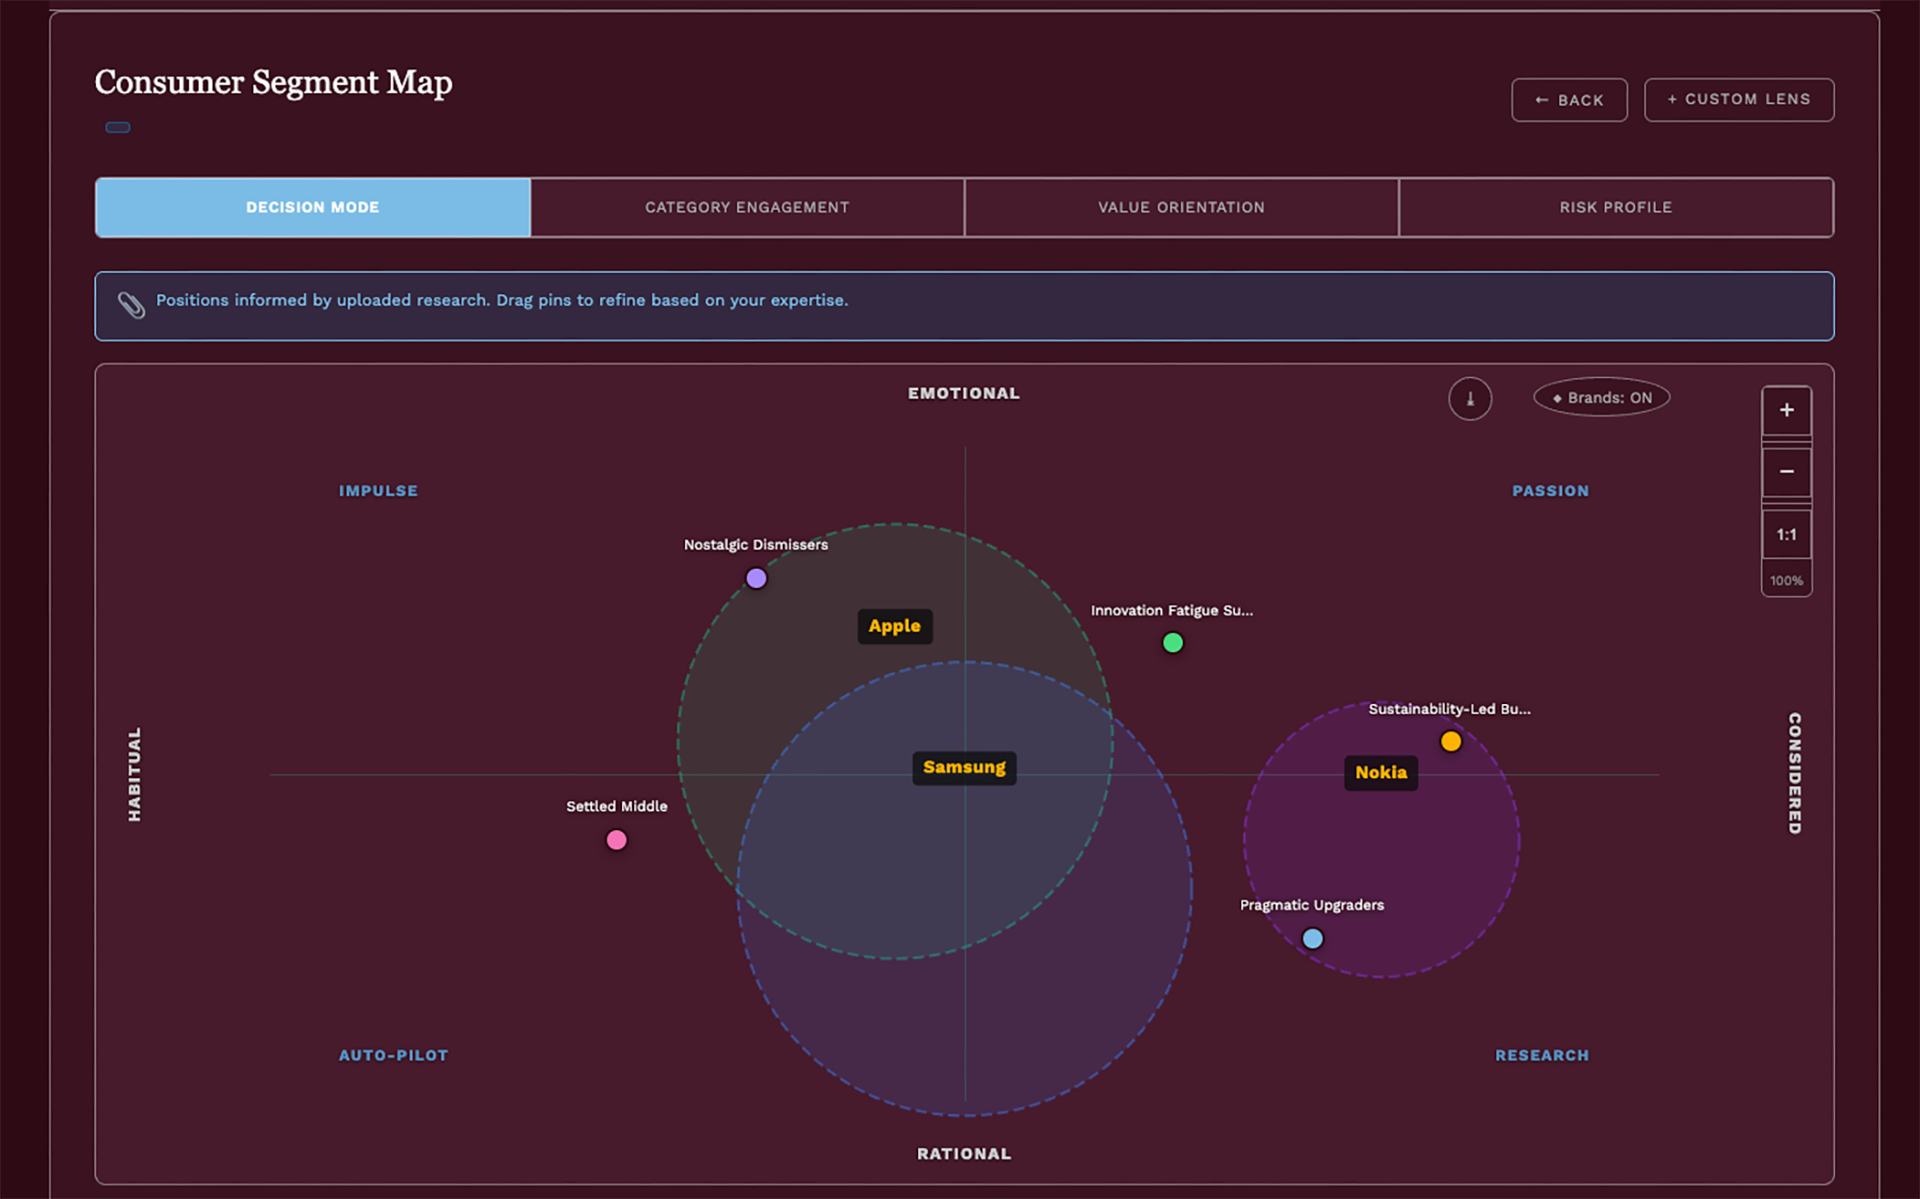The image size is (1920, 1199).
Task: Click the 'Settled Middle' pin label text
Action: click(x=617, y=806)
